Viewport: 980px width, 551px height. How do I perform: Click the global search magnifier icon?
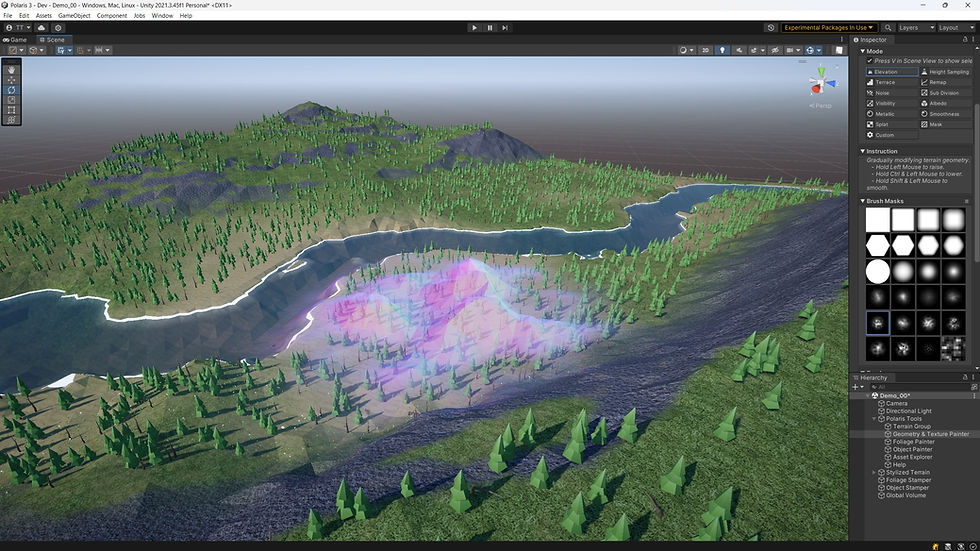coord(888,27)
